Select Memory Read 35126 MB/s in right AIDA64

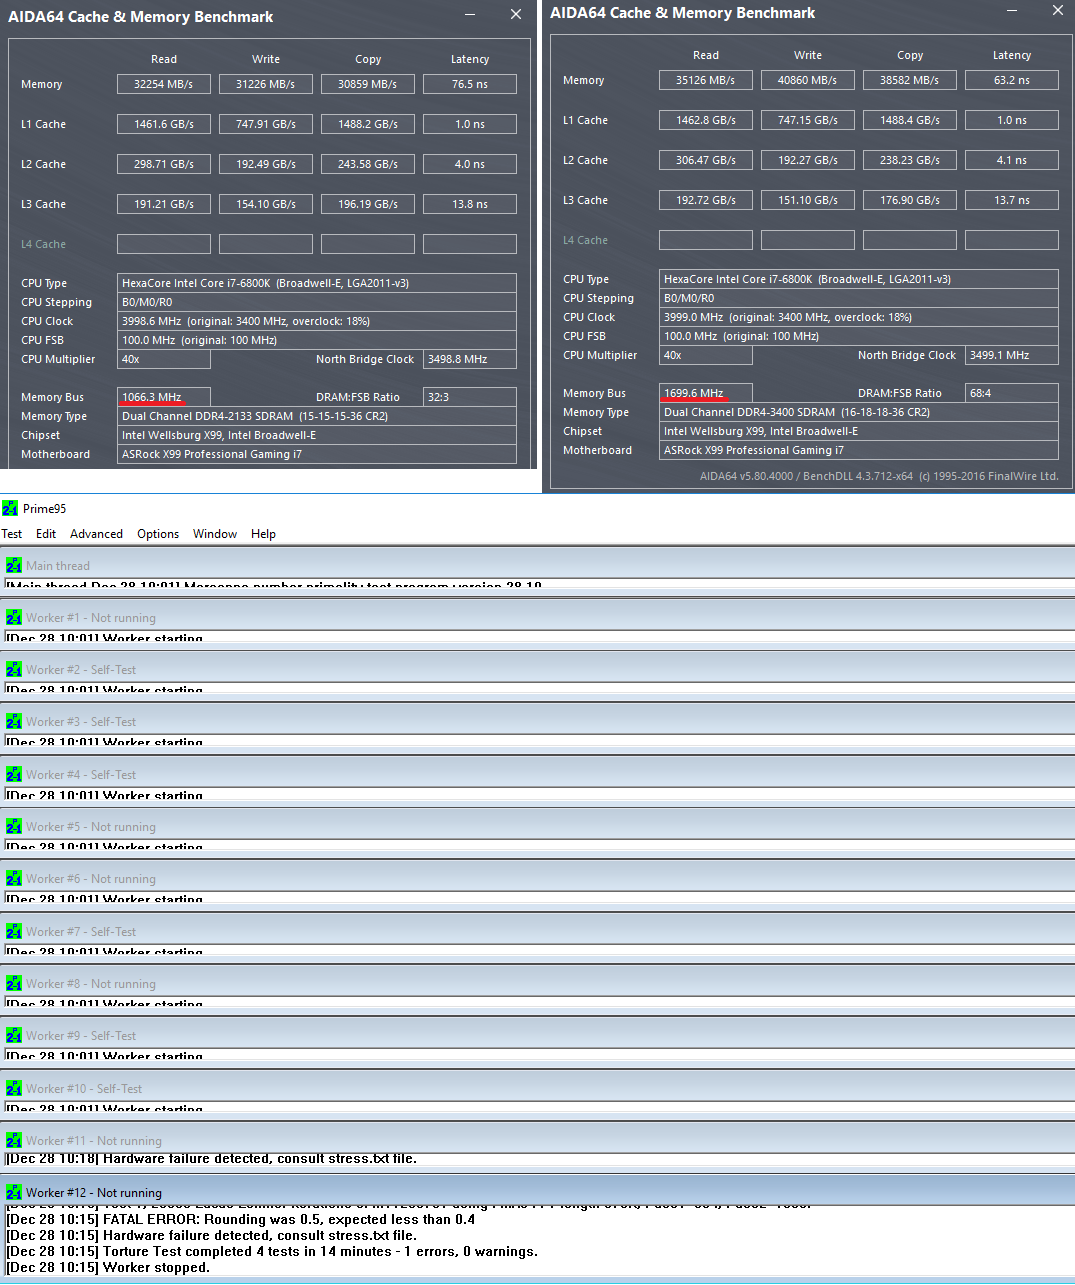point(706,80)
